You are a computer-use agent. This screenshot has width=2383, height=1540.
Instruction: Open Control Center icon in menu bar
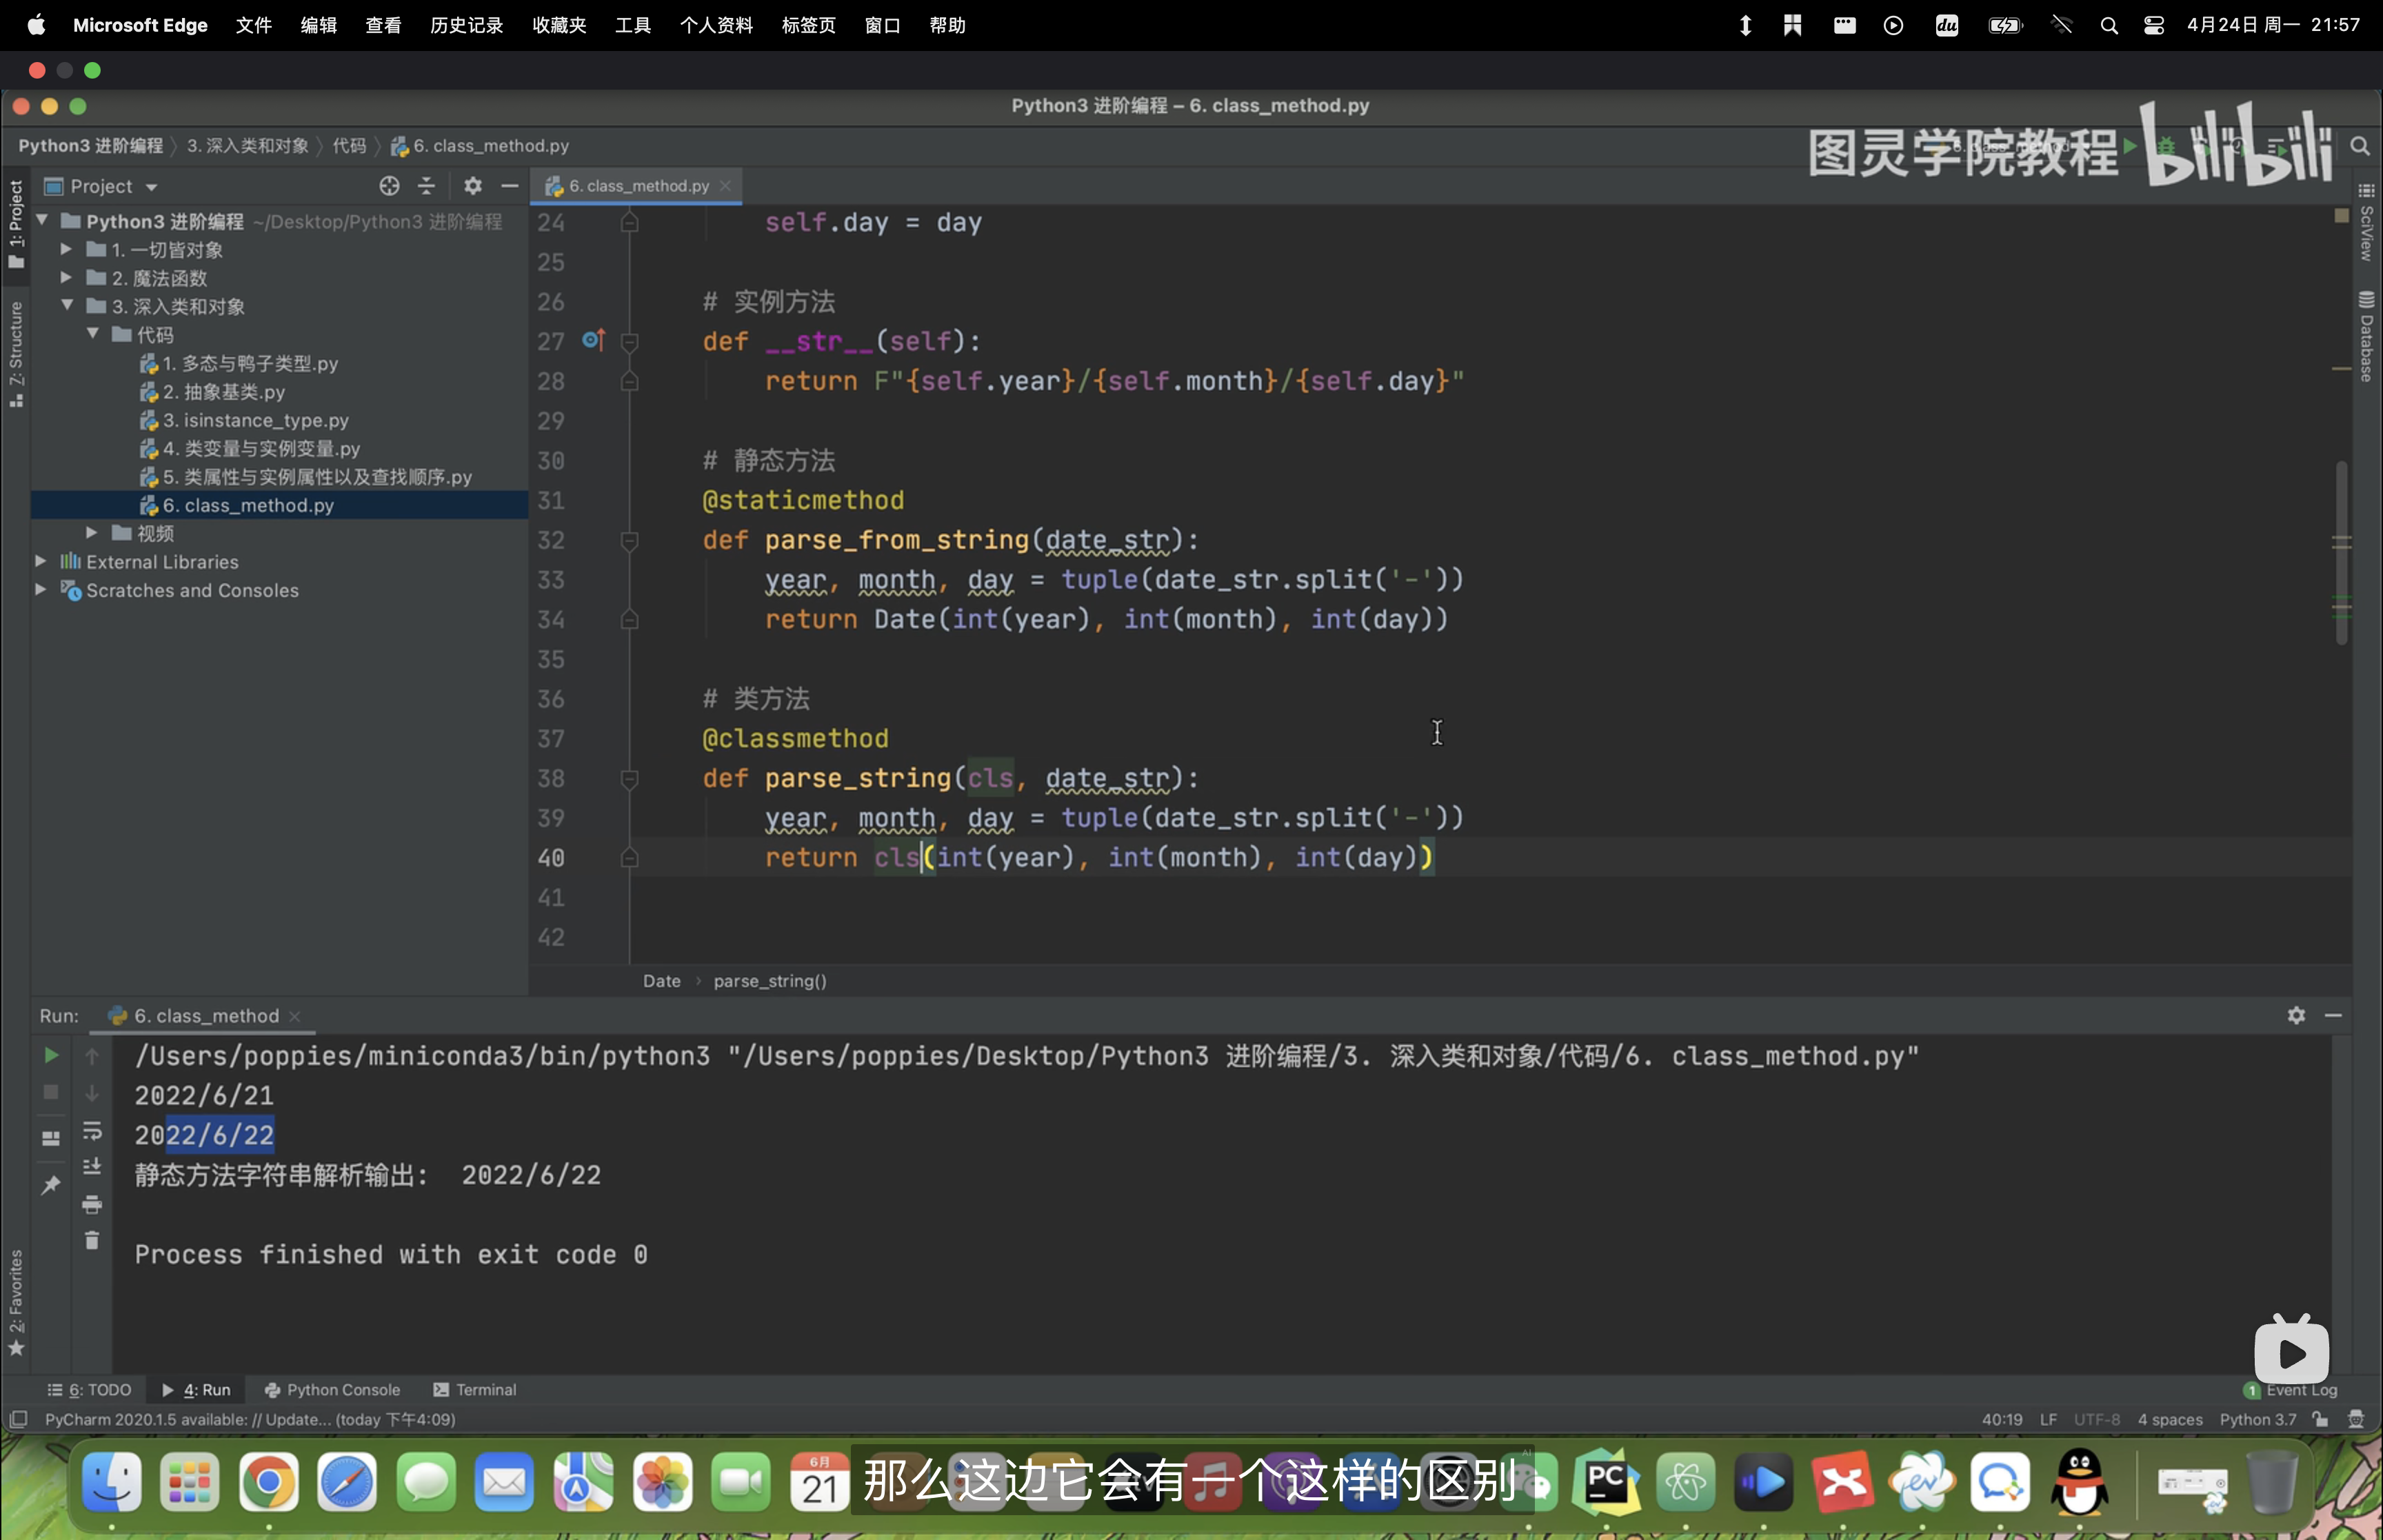tap(2153, 26)
